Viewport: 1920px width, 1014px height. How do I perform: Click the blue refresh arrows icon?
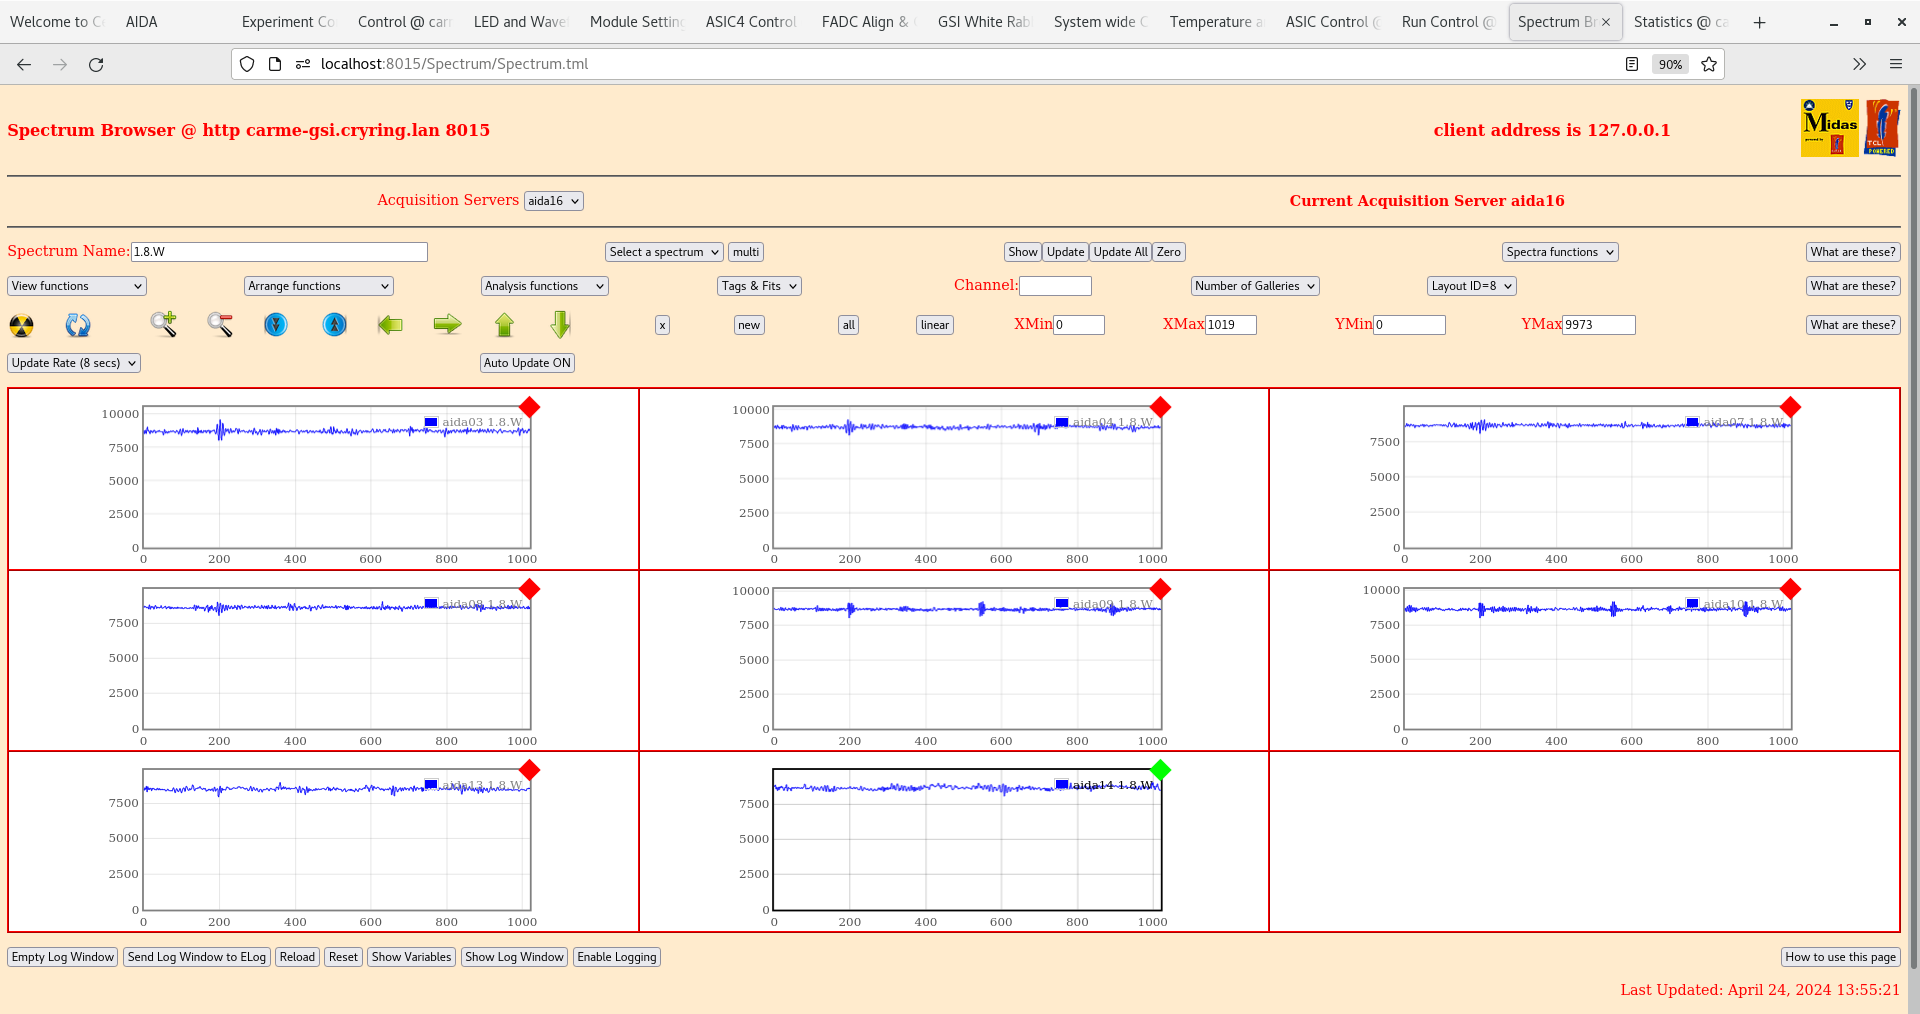(78, 325)
